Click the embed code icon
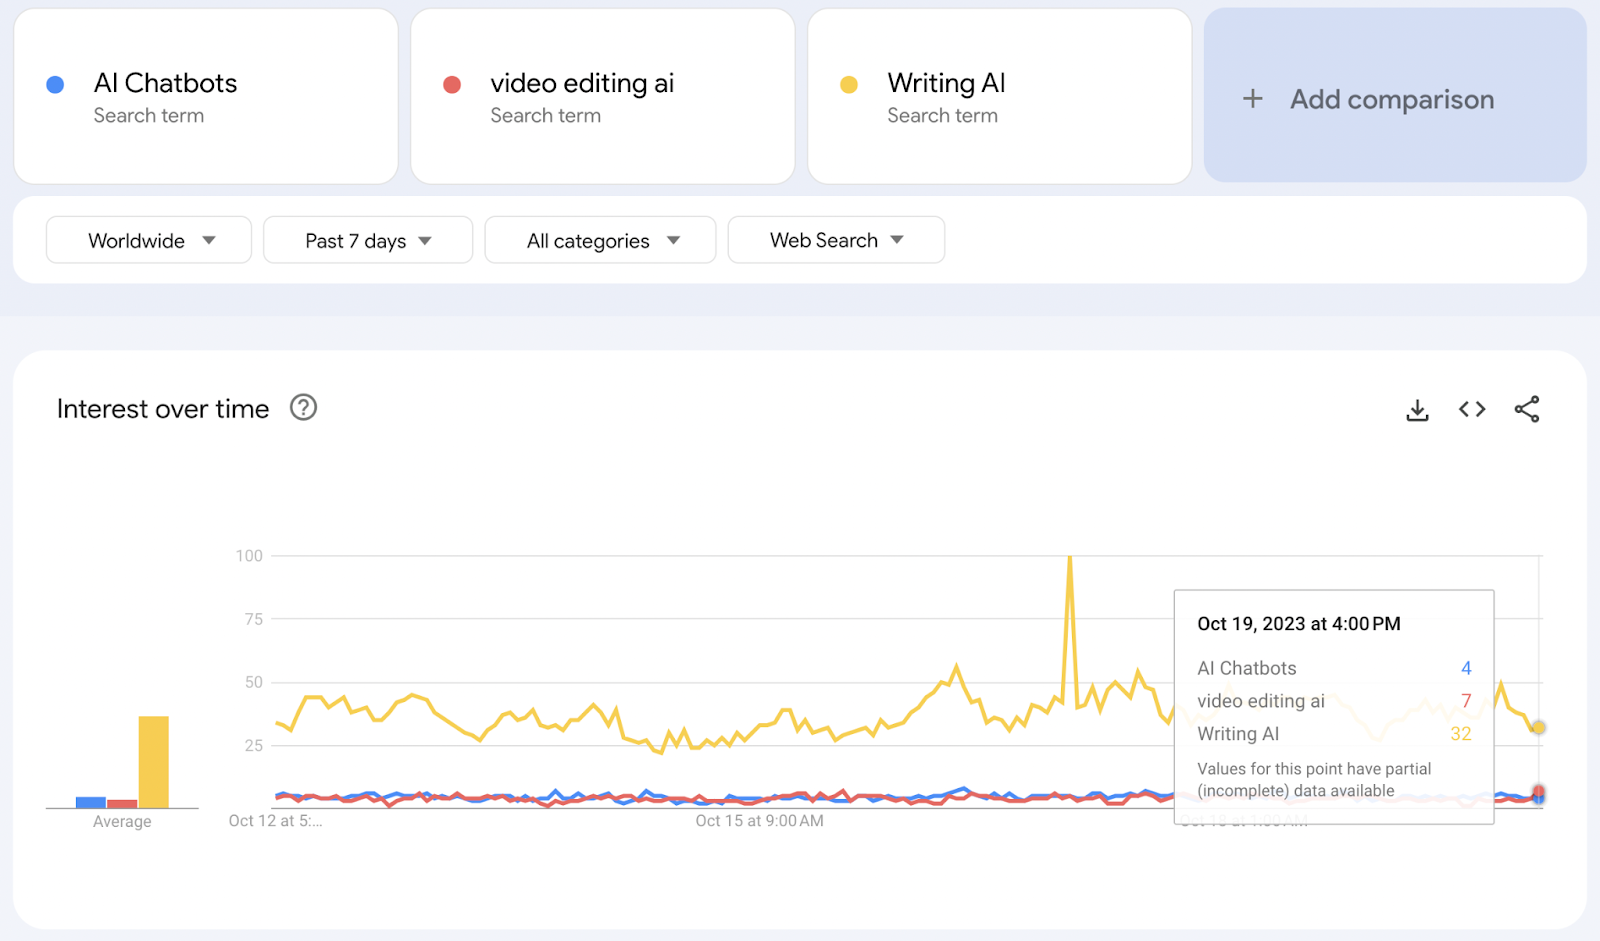Image resolution: width=1600 pixels, height=941 pixels. coord(1472,409)
